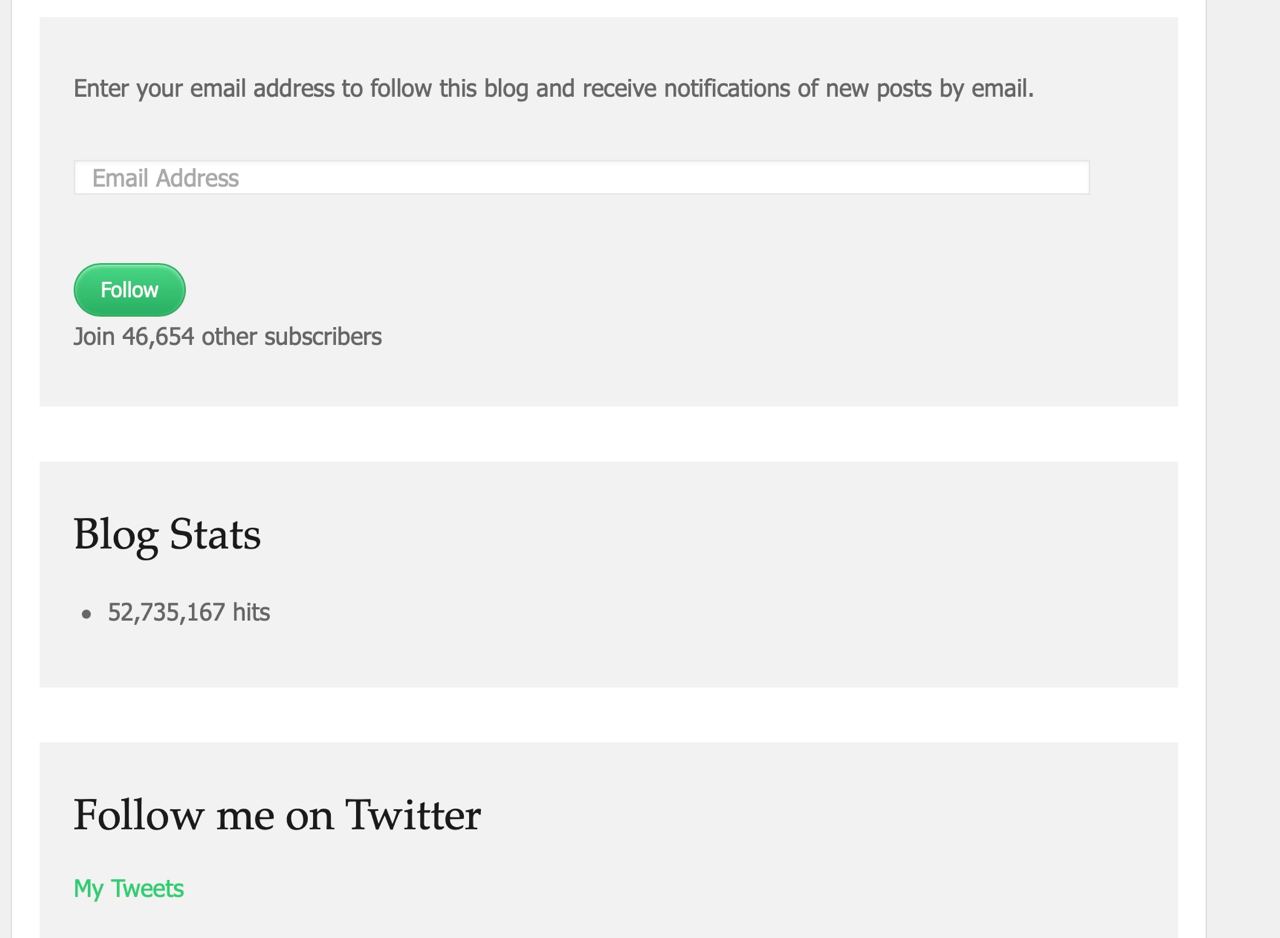Click the word Stats in the heading
Image resolution: width=1280 pixels, height=938 pixels.
(214, 534)
